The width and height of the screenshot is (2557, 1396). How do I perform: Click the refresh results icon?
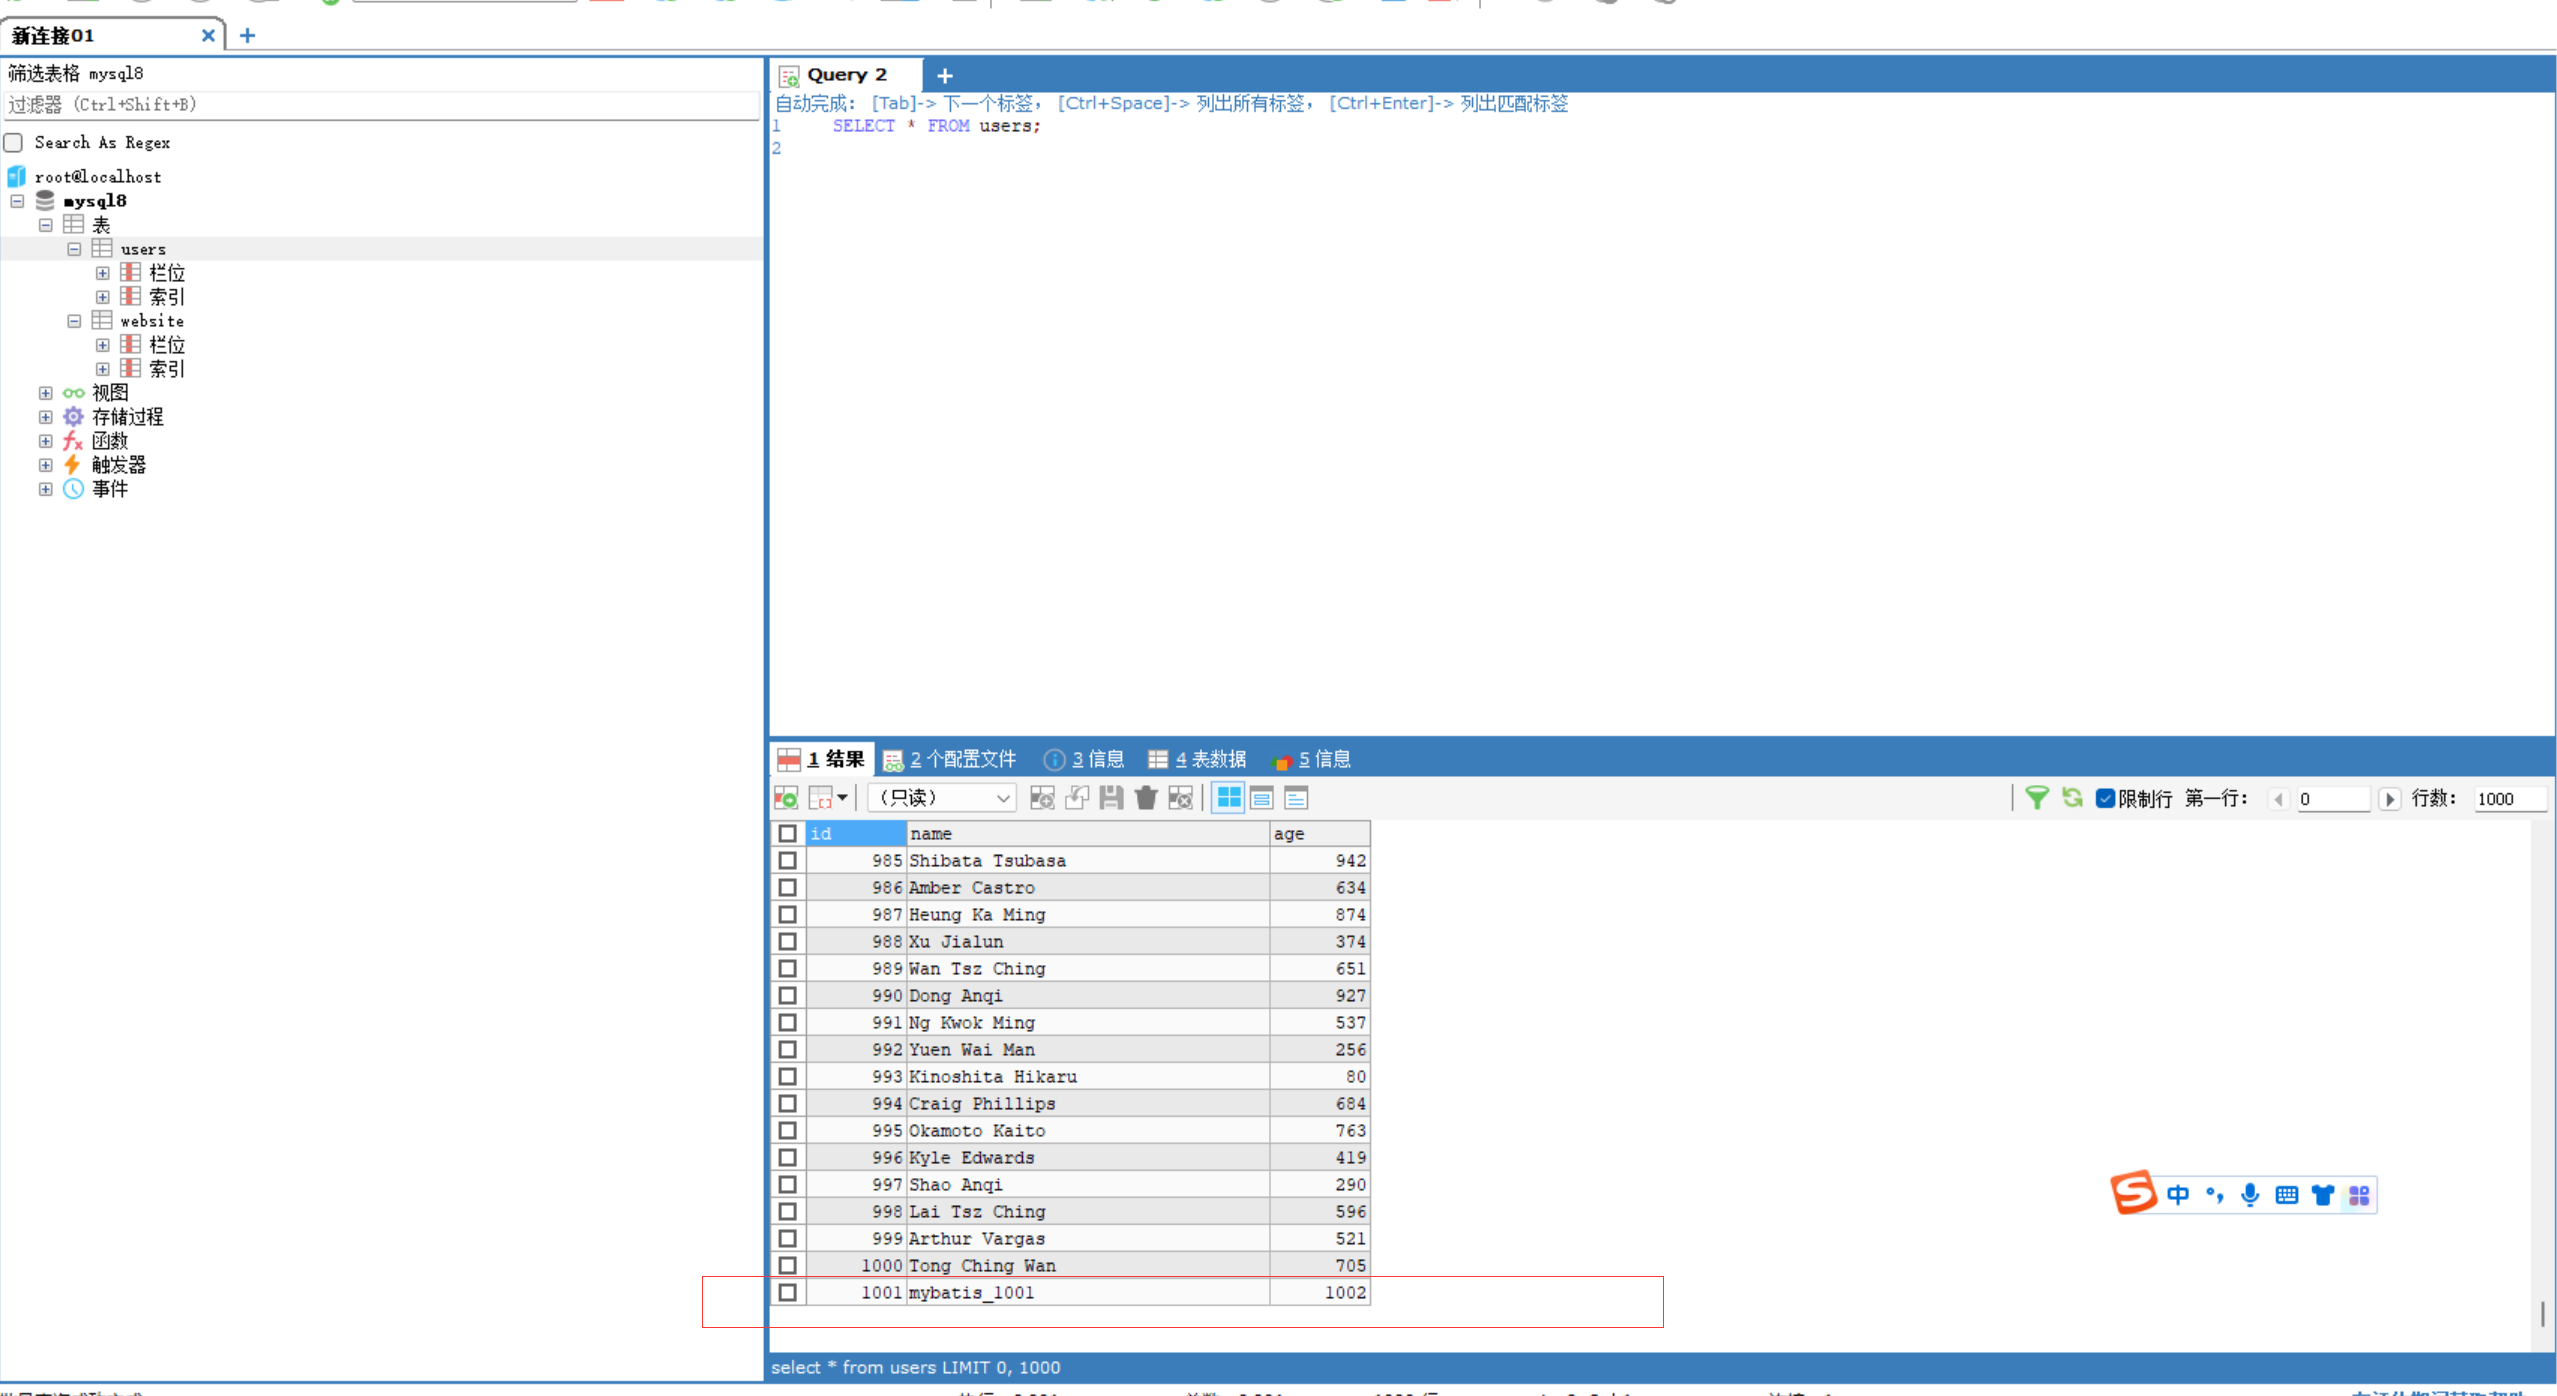[2071, 798]
